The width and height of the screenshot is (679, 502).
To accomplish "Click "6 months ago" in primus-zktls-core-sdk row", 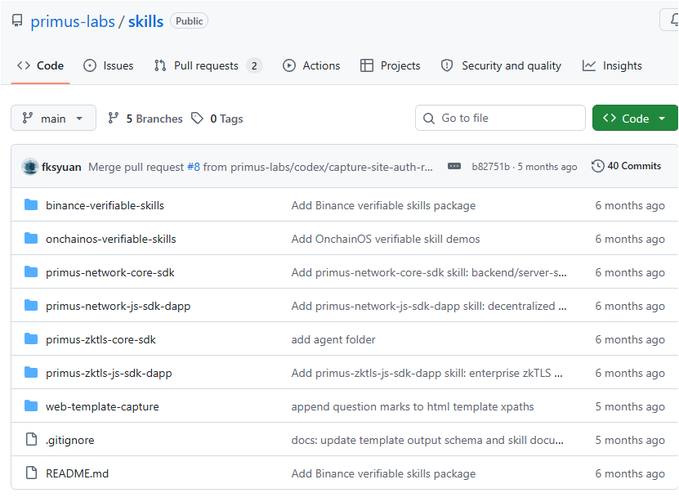I will (x=630, y=340).
